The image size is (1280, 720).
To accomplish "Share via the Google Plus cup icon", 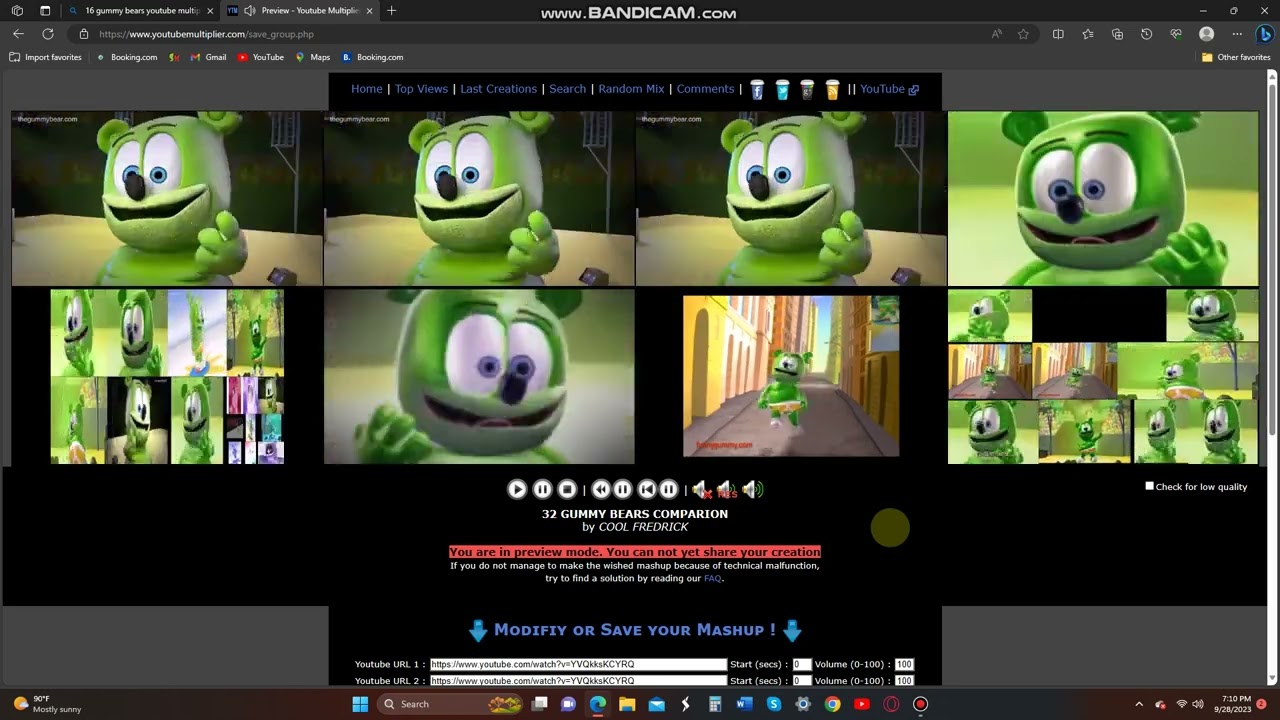I will click(807, 90).
